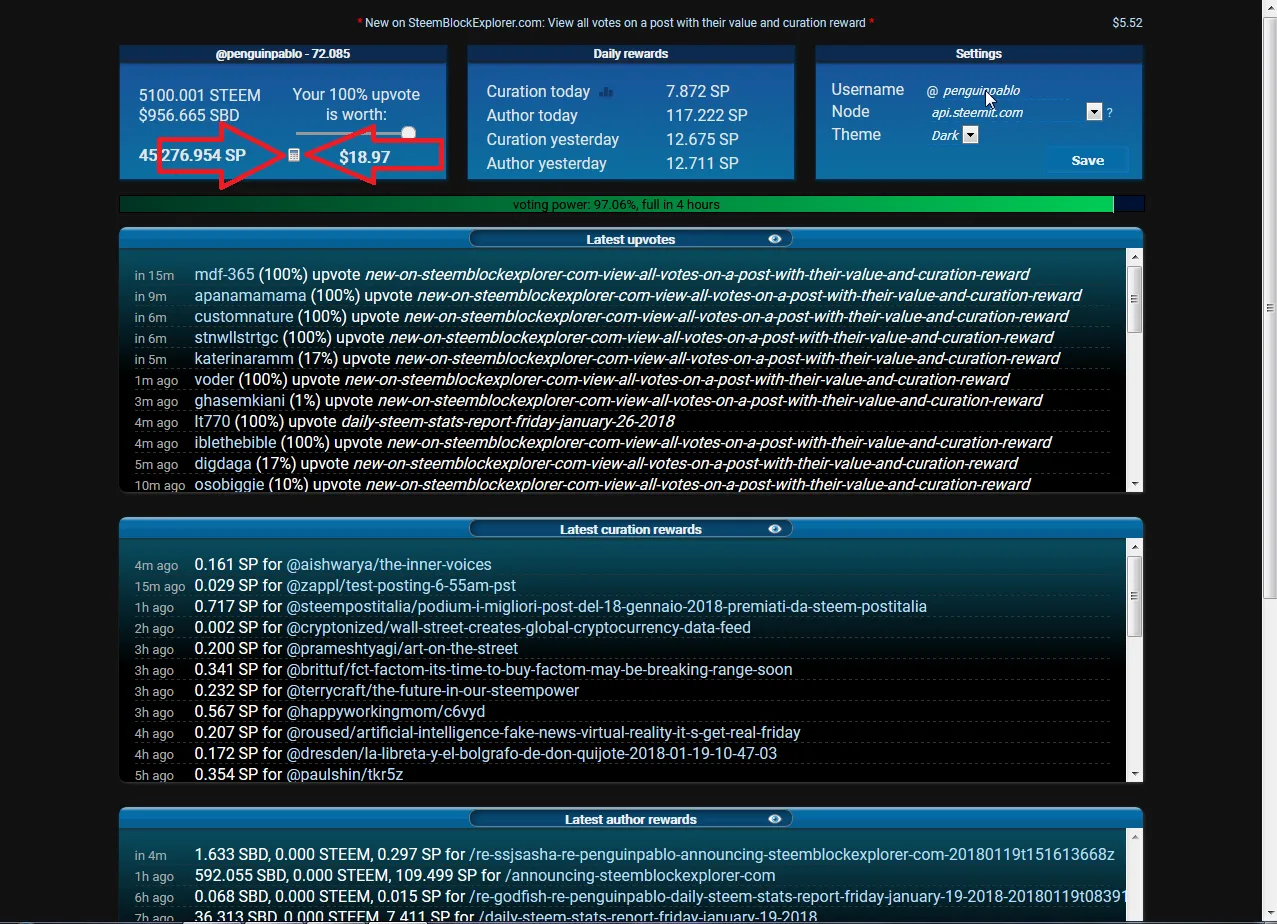
Task: Select the 117.222 SP author today value
Action: pyautogui.click(x=707, y=115)
